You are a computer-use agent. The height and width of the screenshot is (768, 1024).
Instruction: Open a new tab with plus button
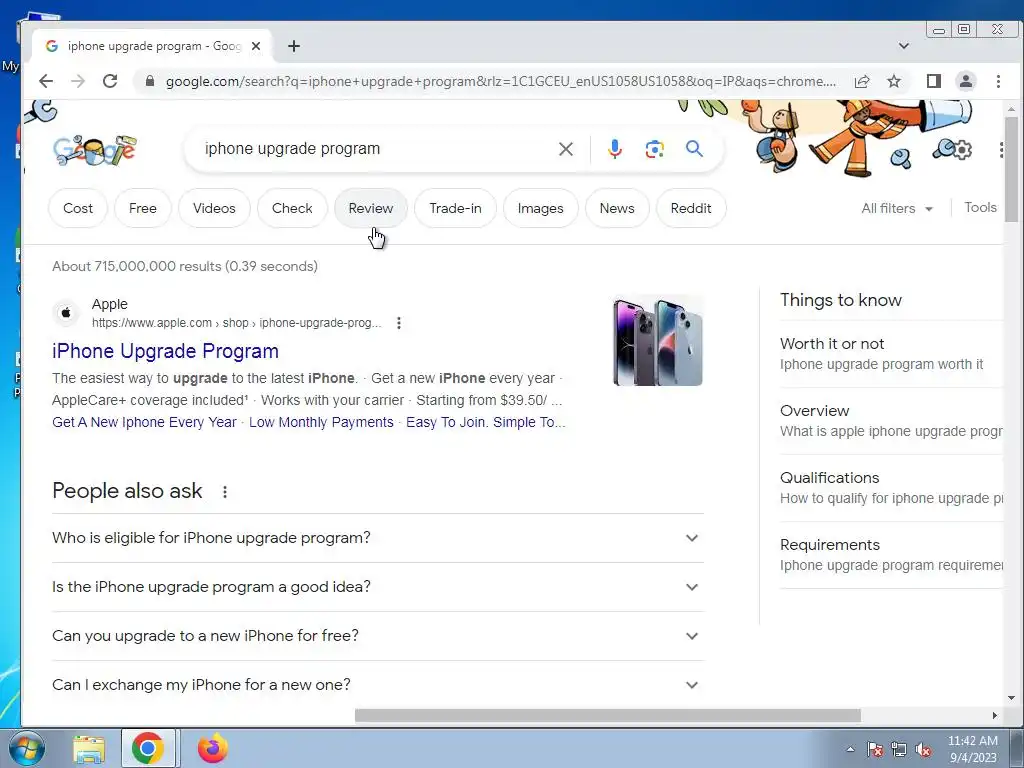click(294, 46)
